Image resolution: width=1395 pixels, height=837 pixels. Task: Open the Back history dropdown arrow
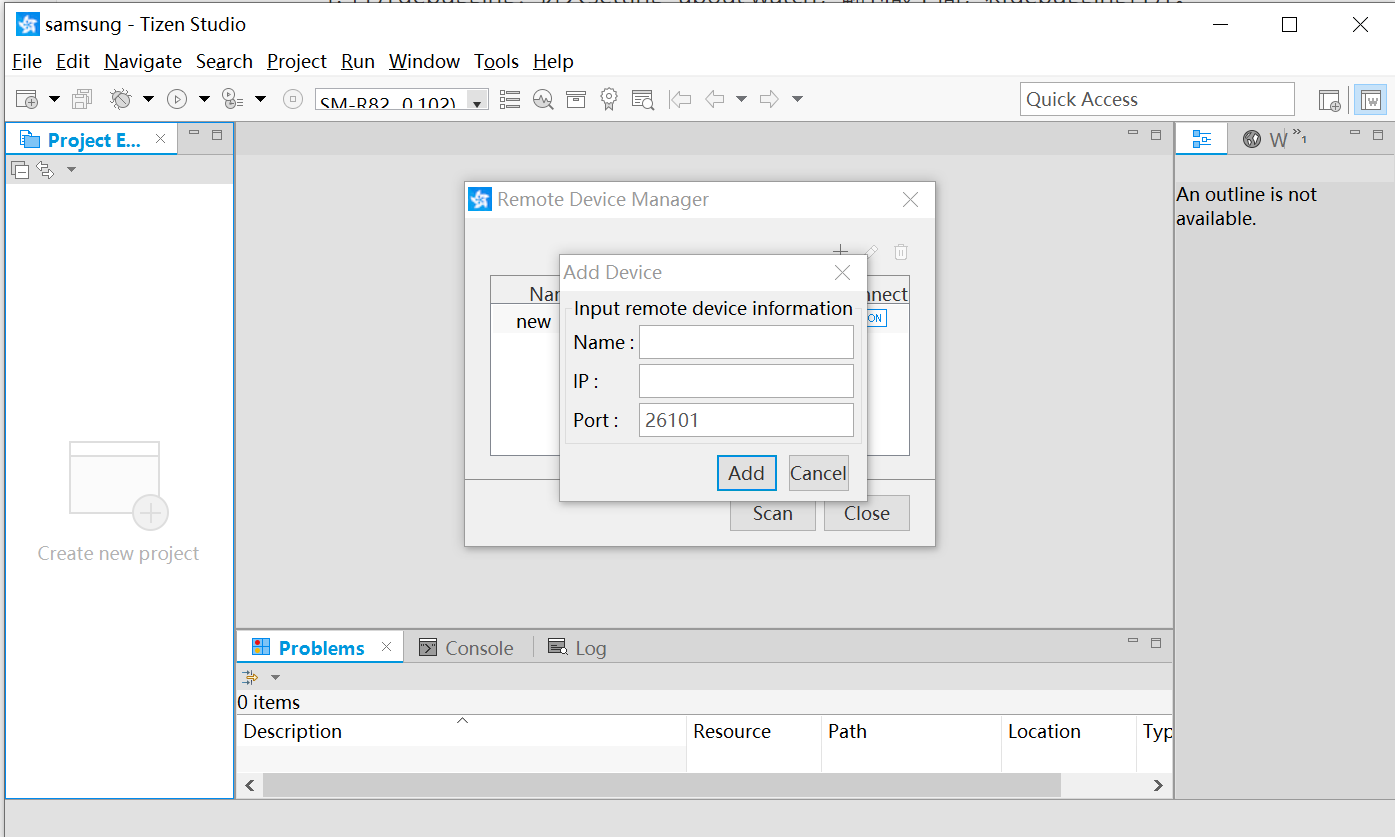tap(741, 99)
